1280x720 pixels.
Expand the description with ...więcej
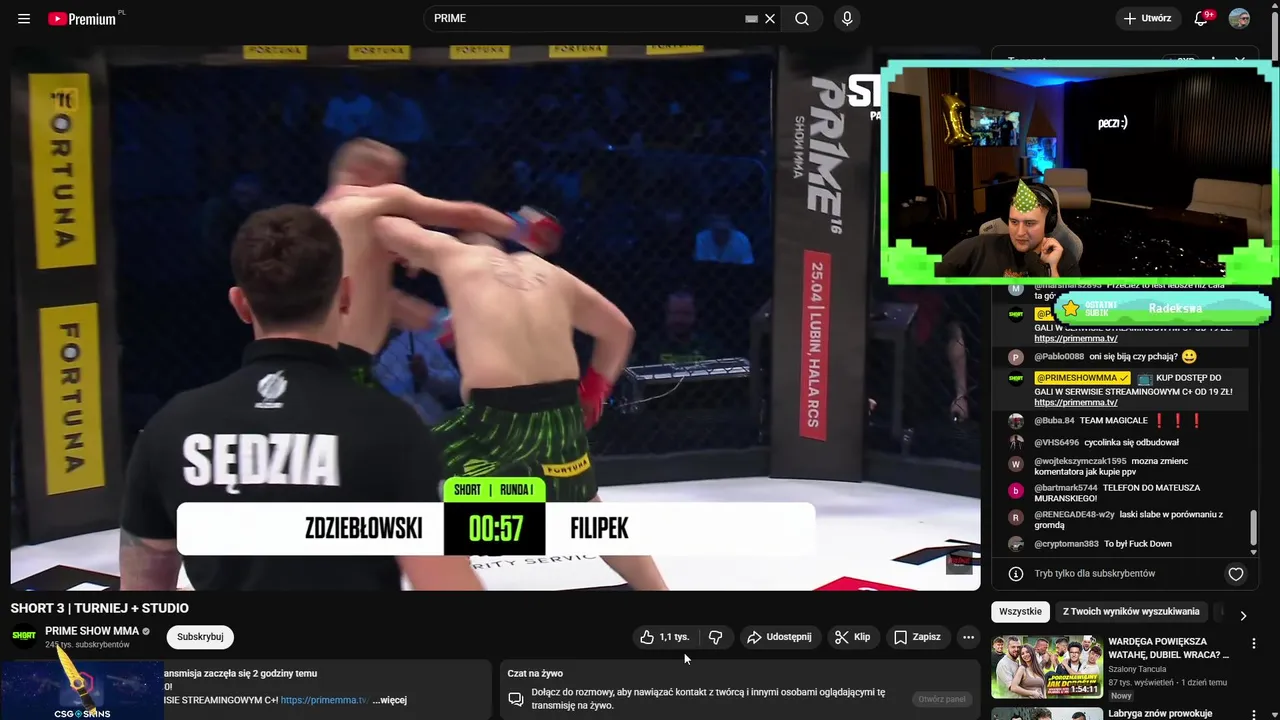pyautogui.click(x=390, y=700)
